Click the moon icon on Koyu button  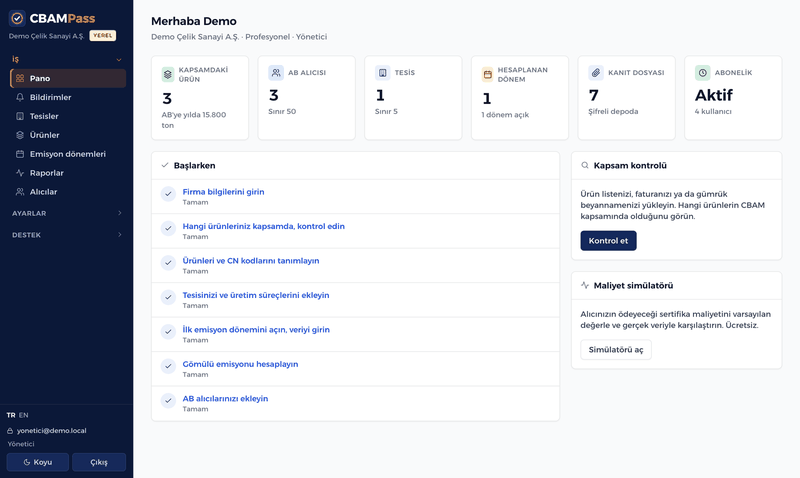coord(27,462)
